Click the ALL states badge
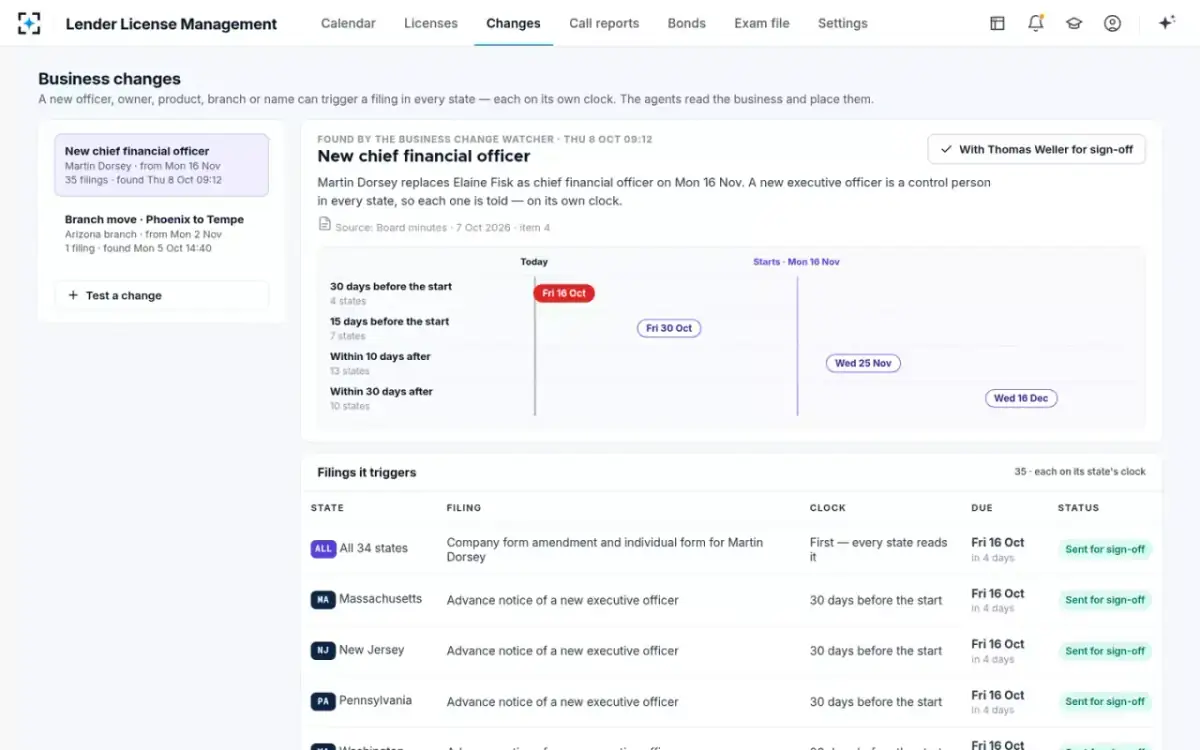This screenshot has height=750, width=1200. click(x=323, y=548)
